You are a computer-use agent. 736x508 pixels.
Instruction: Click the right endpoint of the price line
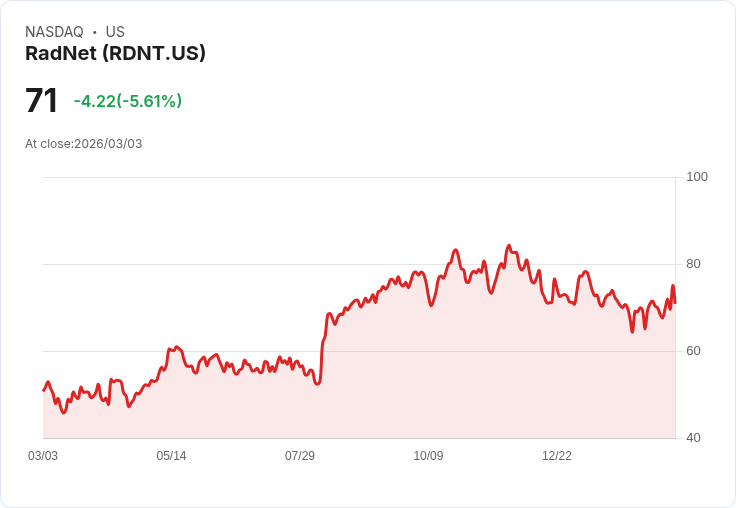click(x=675, y=302)
